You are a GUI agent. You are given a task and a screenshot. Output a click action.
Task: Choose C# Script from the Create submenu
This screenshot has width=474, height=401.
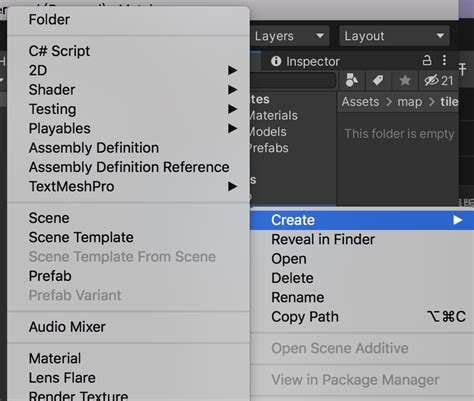click(x=128, y=51)
